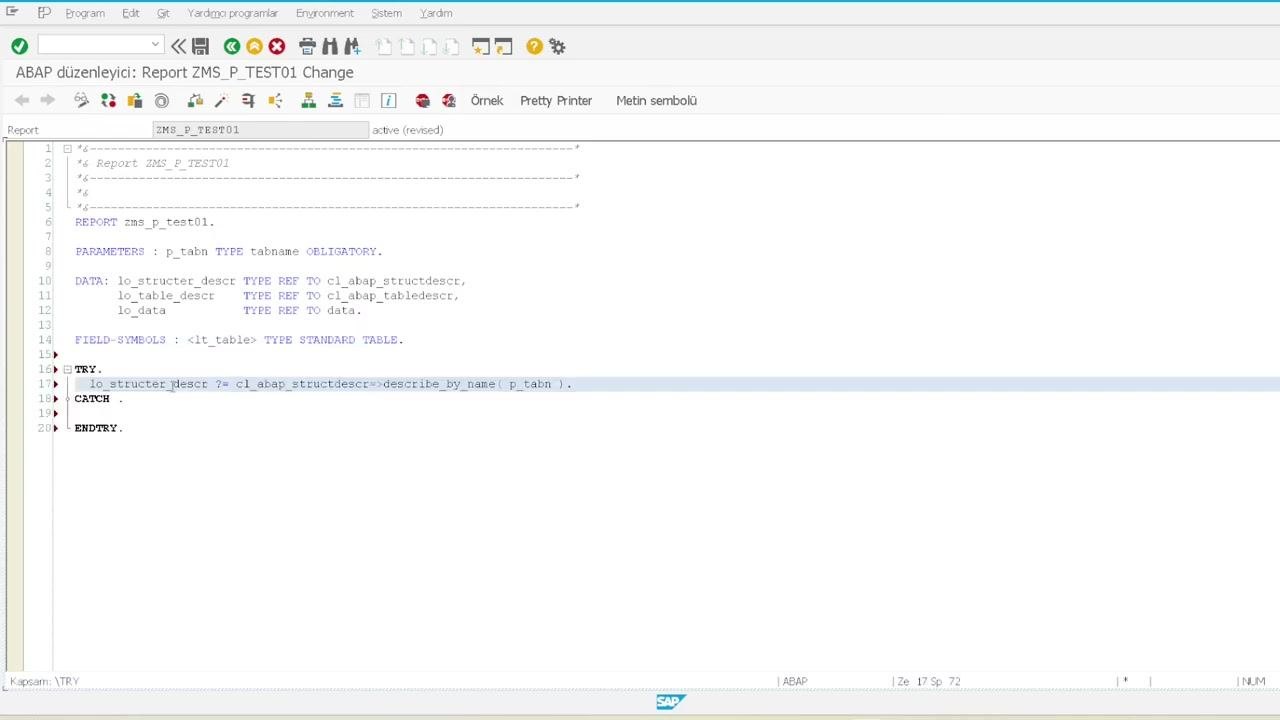Open the layout customization gear icon
The image size is (1280, 720).
tap(558, 46)
